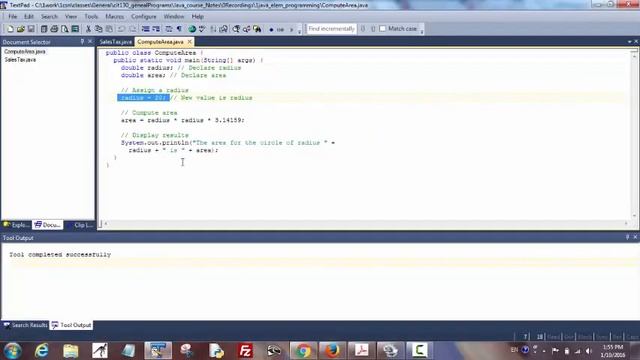Image resolution: width=640 pixels, height=360 pixels.
Task: Toggle word wrap icon
Action: click(x=169, y=29)
